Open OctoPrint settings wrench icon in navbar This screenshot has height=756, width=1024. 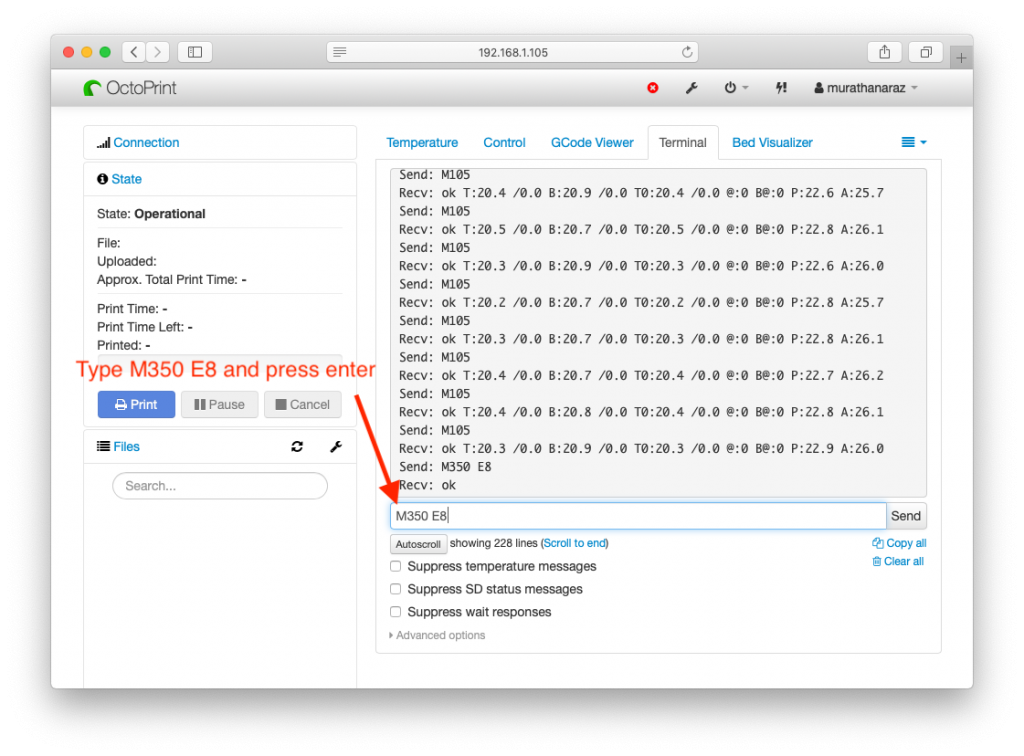692,87
